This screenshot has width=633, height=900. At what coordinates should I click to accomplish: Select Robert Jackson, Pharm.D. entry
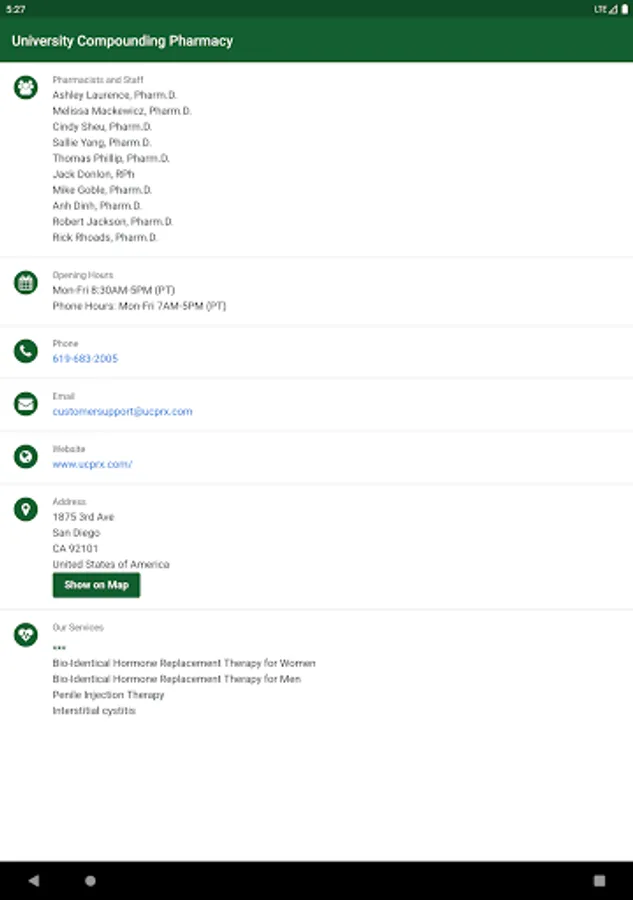pyautogui.click(x=112, y=222)
